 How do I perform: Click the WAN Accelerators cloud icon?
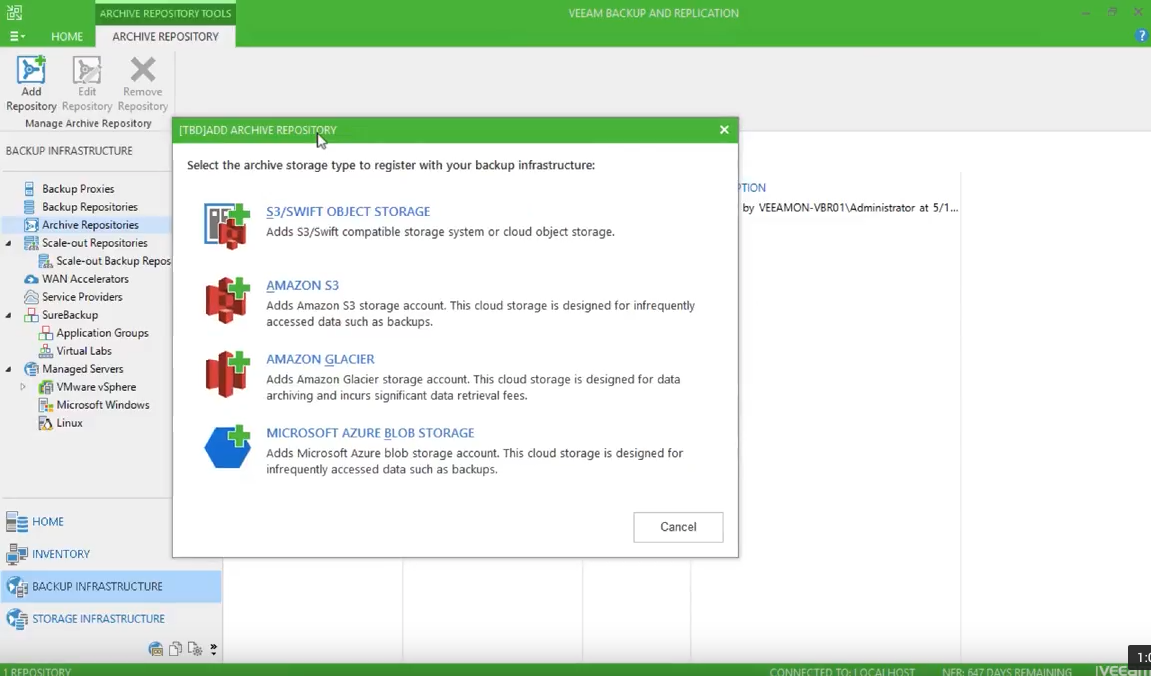coord(30,279)
